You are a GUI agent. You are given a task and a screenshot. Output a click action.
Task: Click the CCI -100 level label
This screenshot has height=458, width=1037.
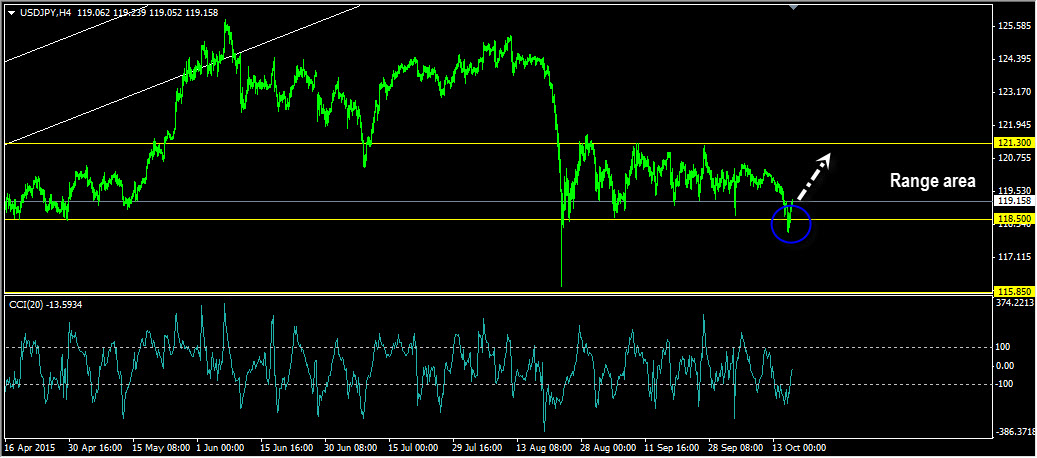[1006, 384]
